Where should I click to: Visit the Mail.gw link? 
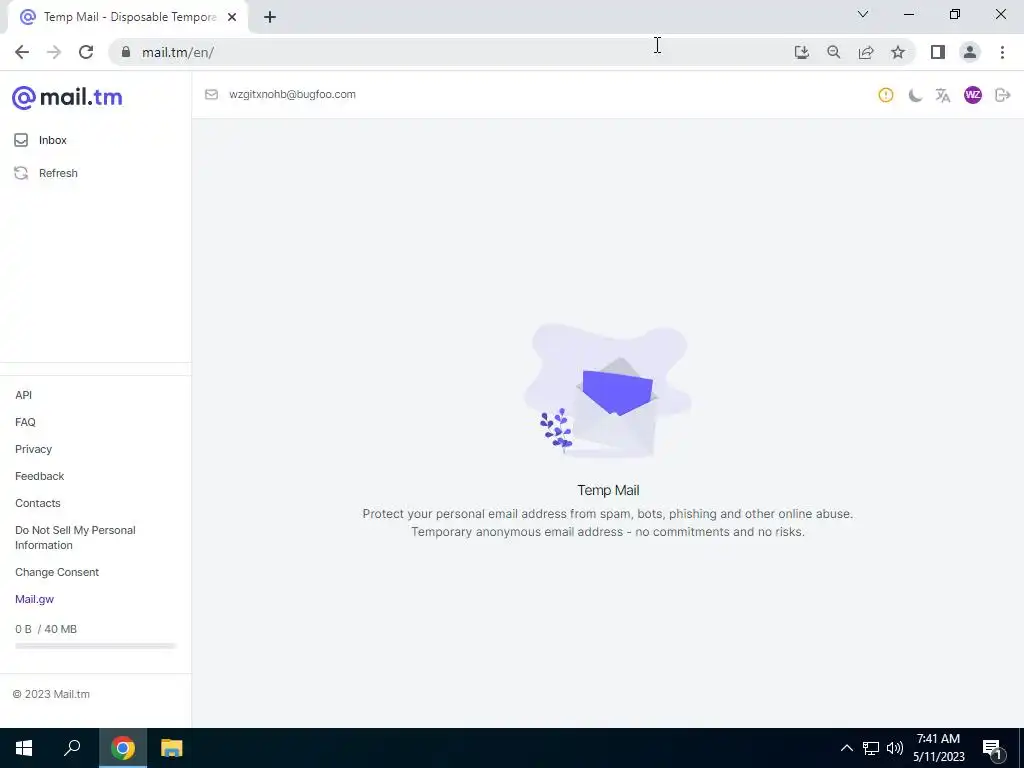tap(35, 599)
